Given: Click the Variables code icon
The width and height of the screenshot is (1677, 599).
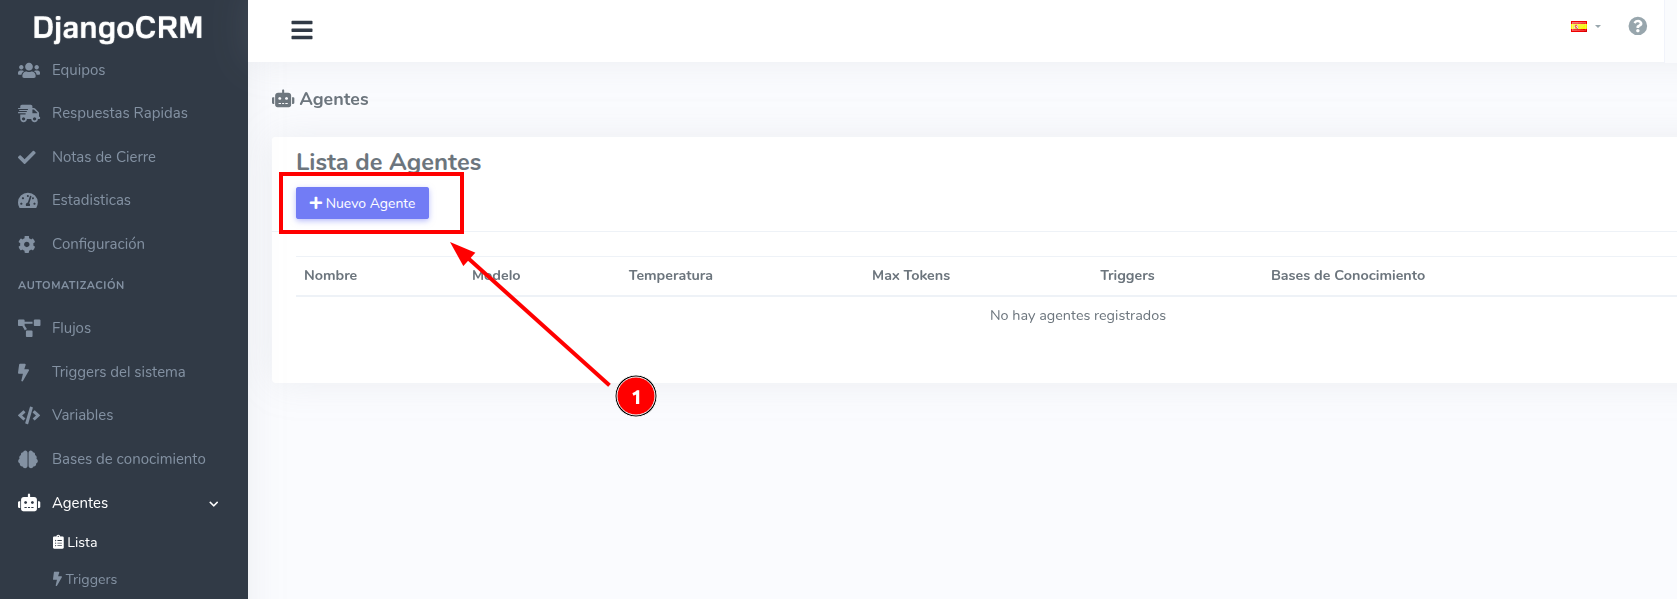Looking at the screenshot, I should click(28, 415).
